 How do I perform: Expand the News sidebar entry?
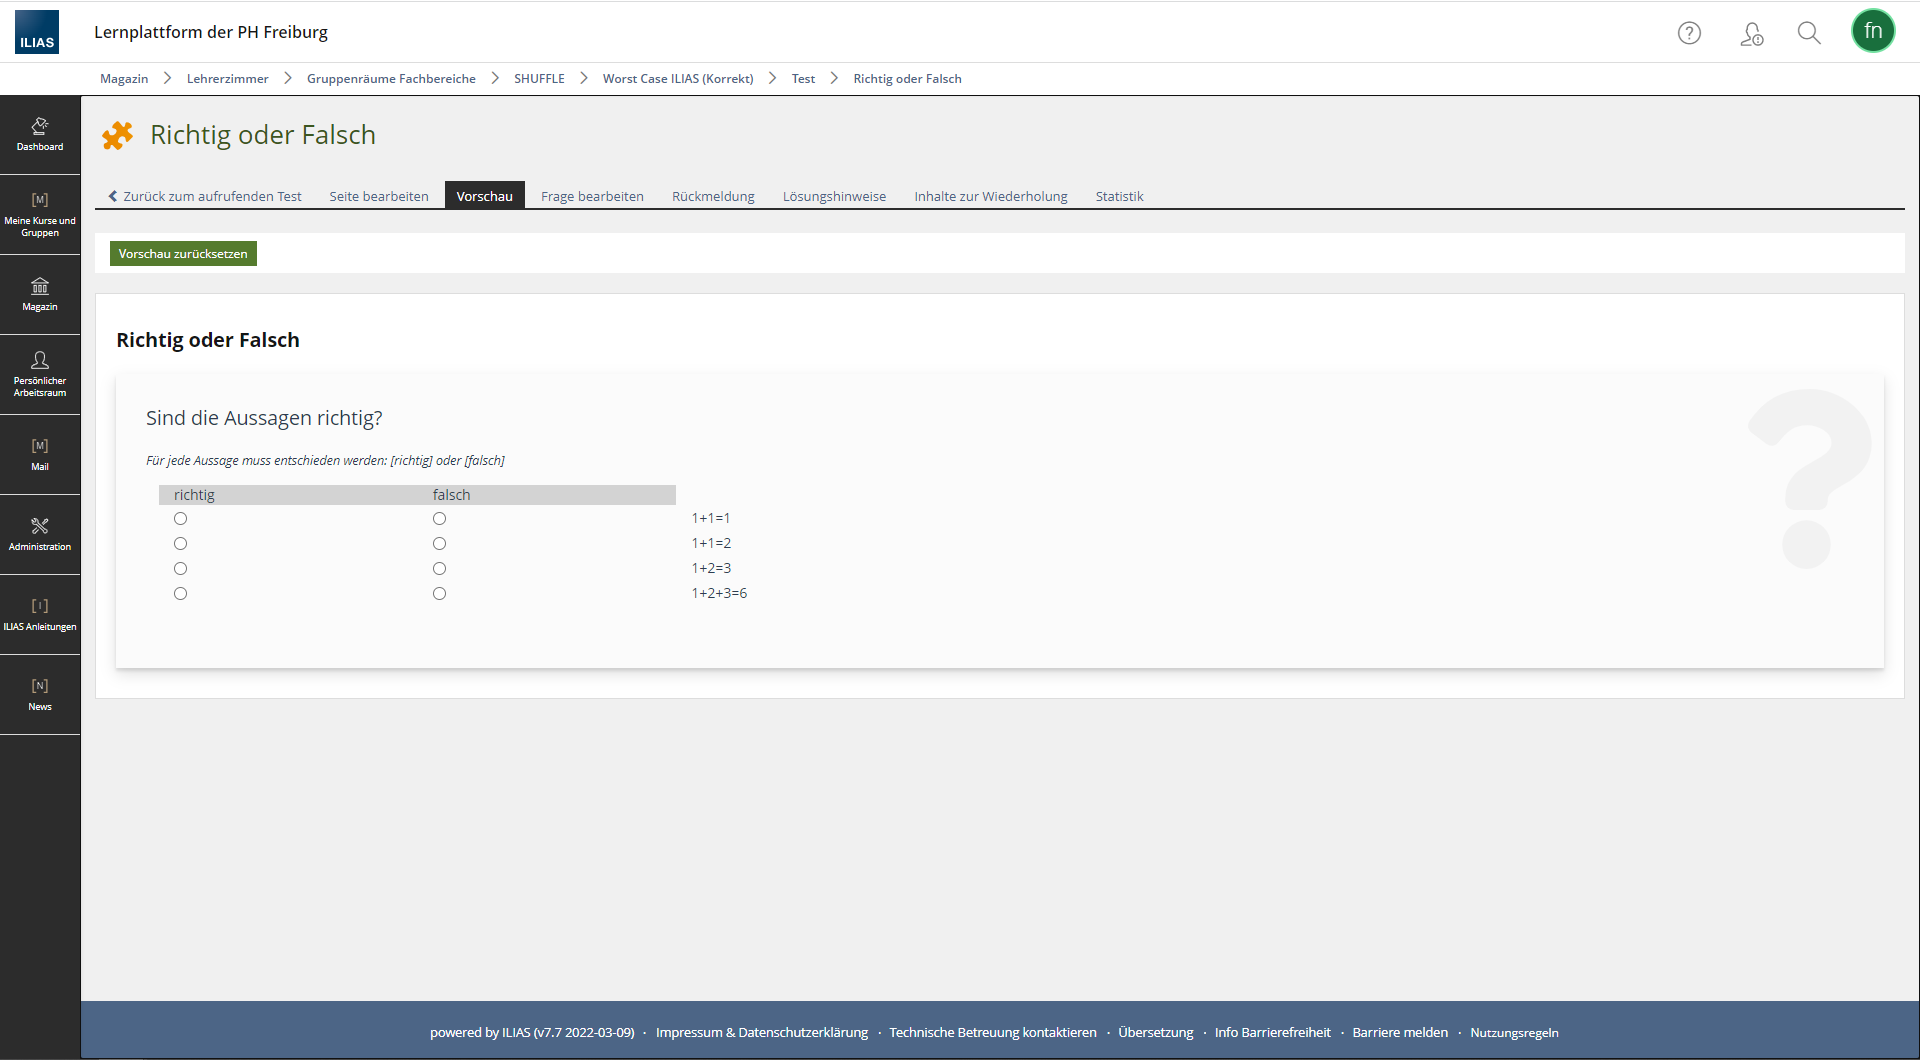pos(40,694)
